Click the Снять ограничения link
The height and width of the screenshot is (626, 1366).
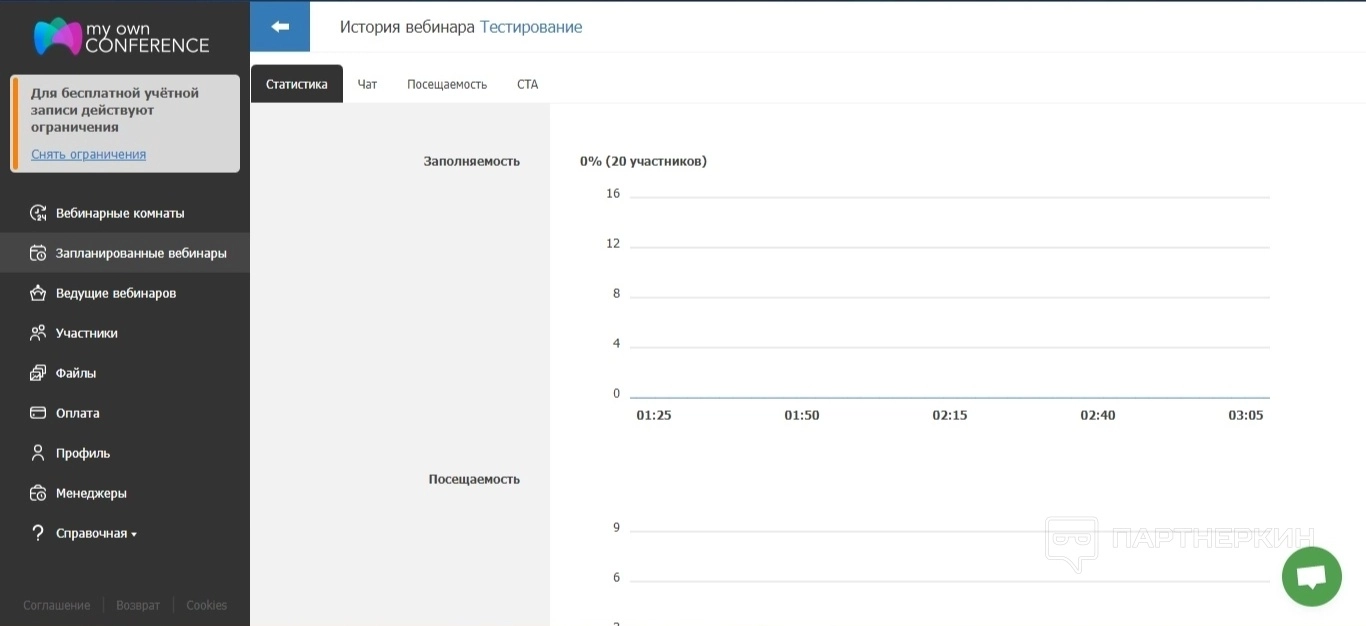88,154
